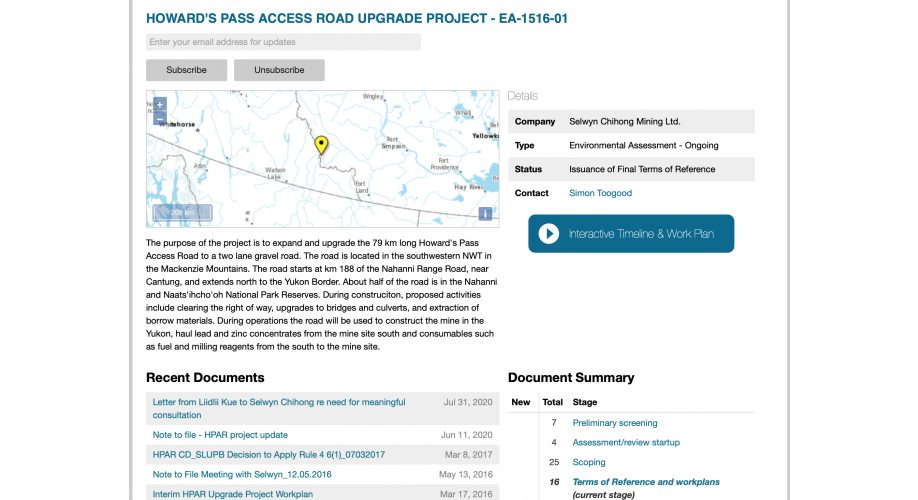918x500 pixels.
Task: Click the Mar 8, 2017 date
Action: (x=468, y=455)
